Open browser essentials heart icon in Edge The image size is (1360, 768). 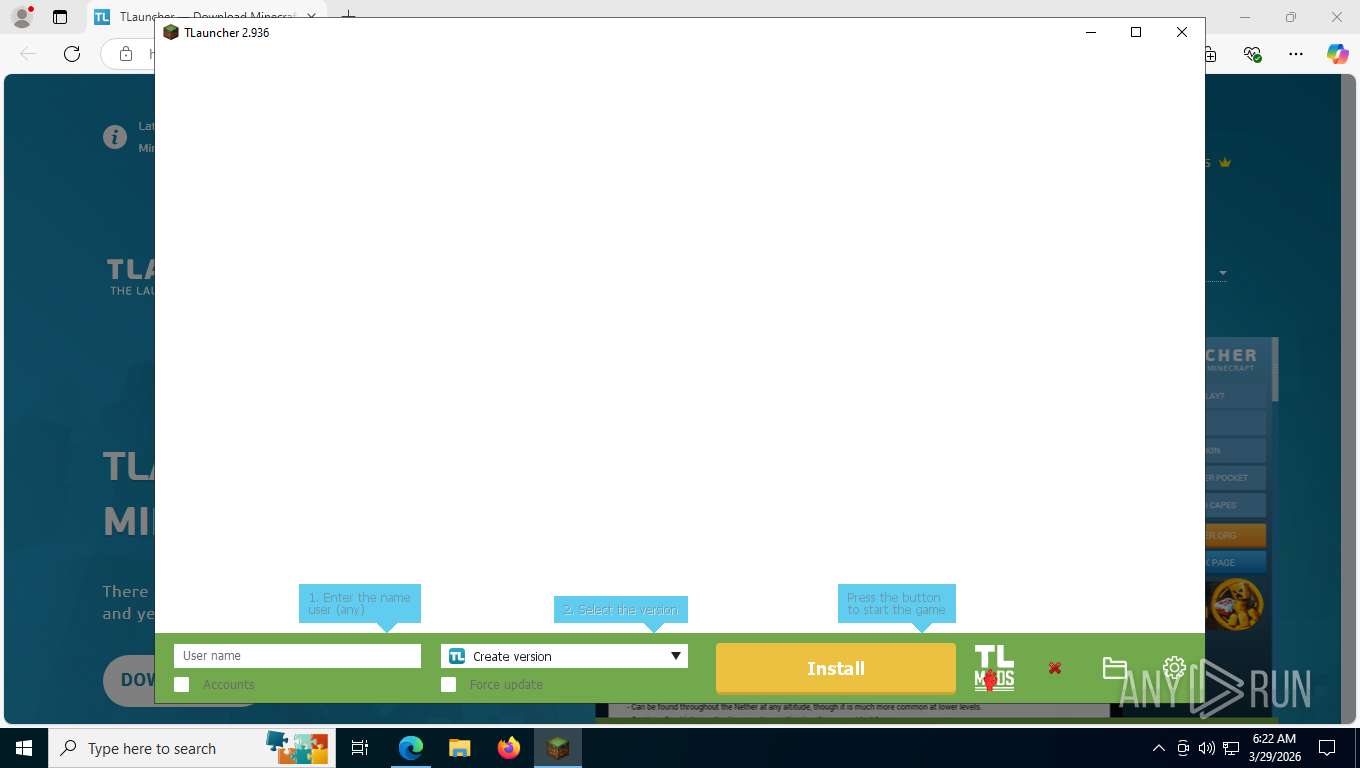1252,54
